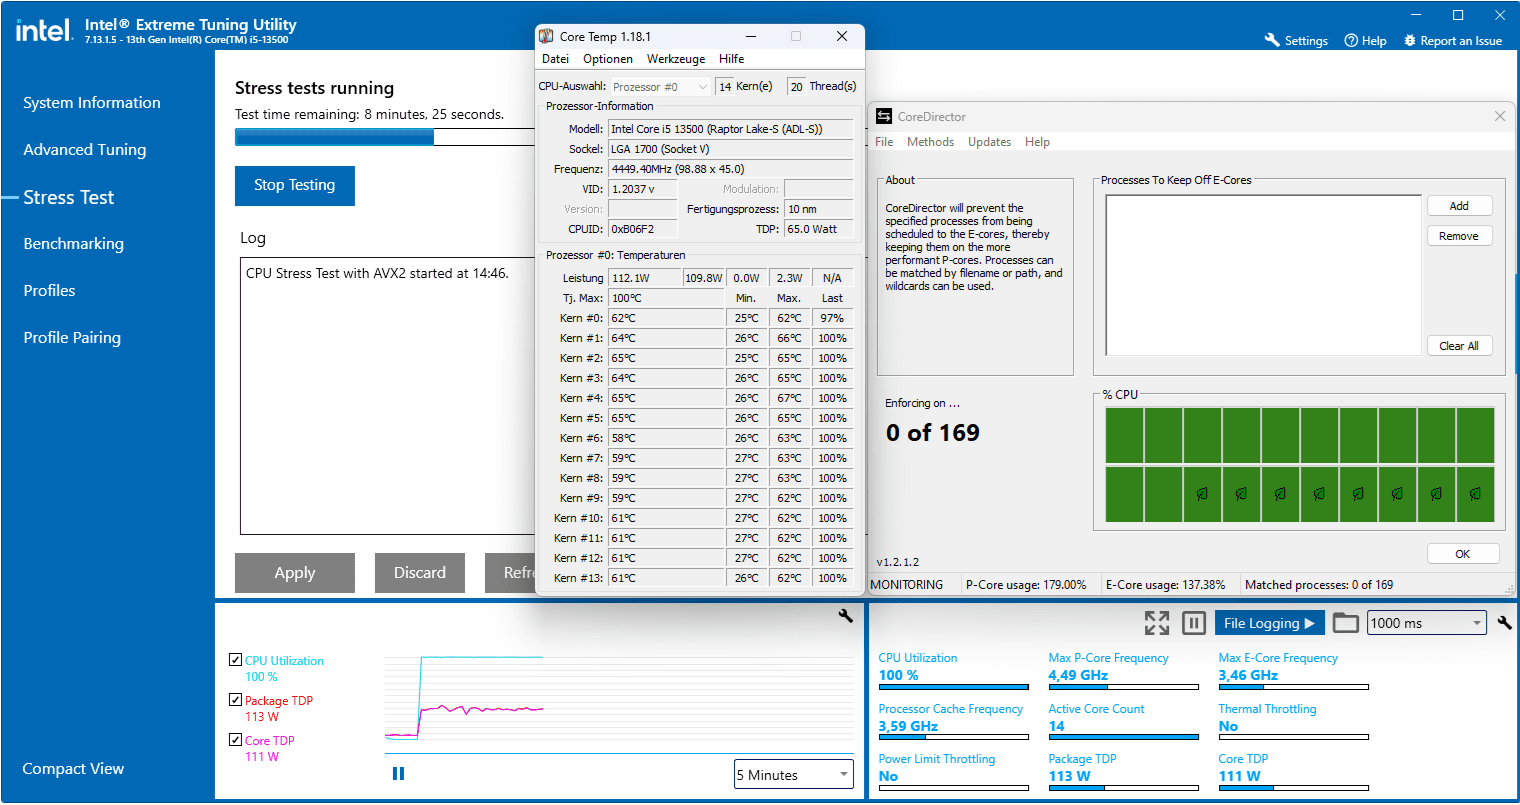Open the Datei menu in Core Temp
The image size is (1520, 805).
555,59
